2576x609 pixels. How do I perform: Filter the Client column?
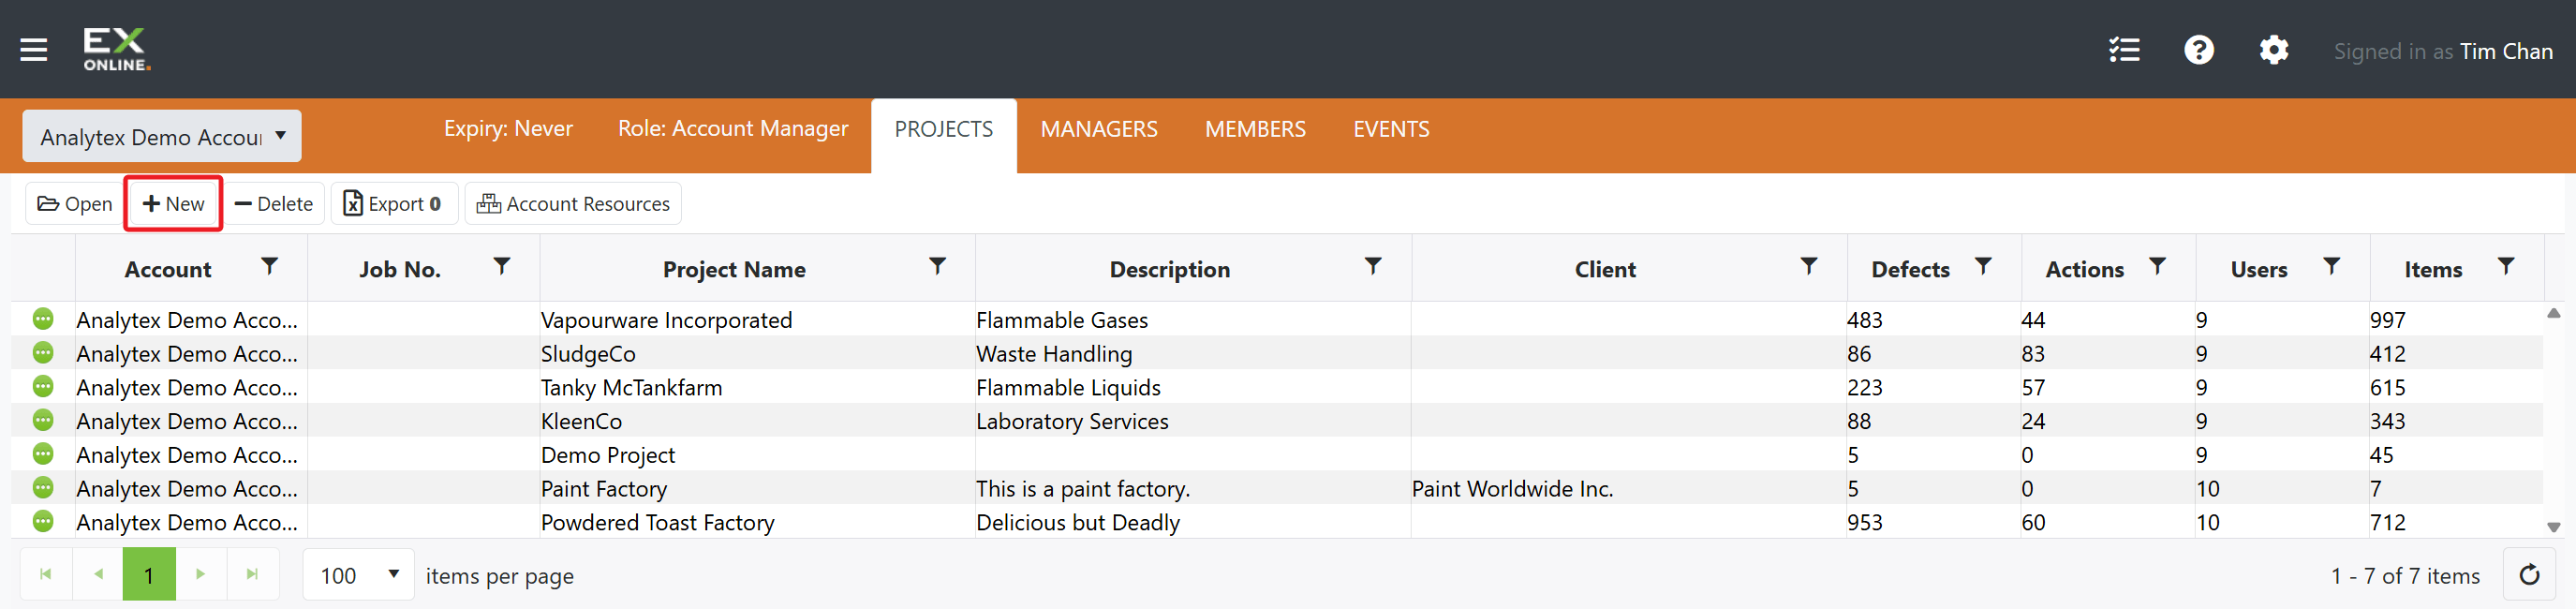pos(1809,266)
